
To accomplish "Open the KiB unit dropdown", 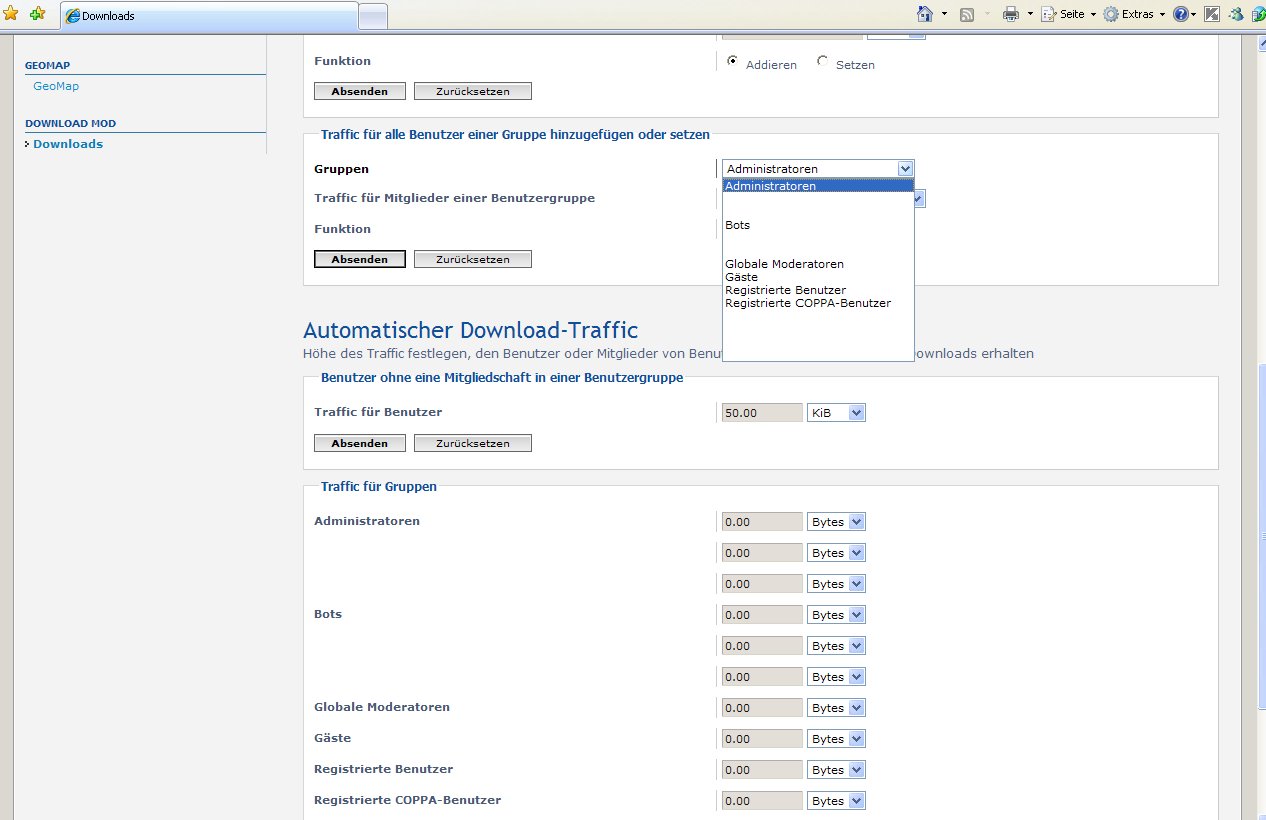I will [x=836, y=412].
